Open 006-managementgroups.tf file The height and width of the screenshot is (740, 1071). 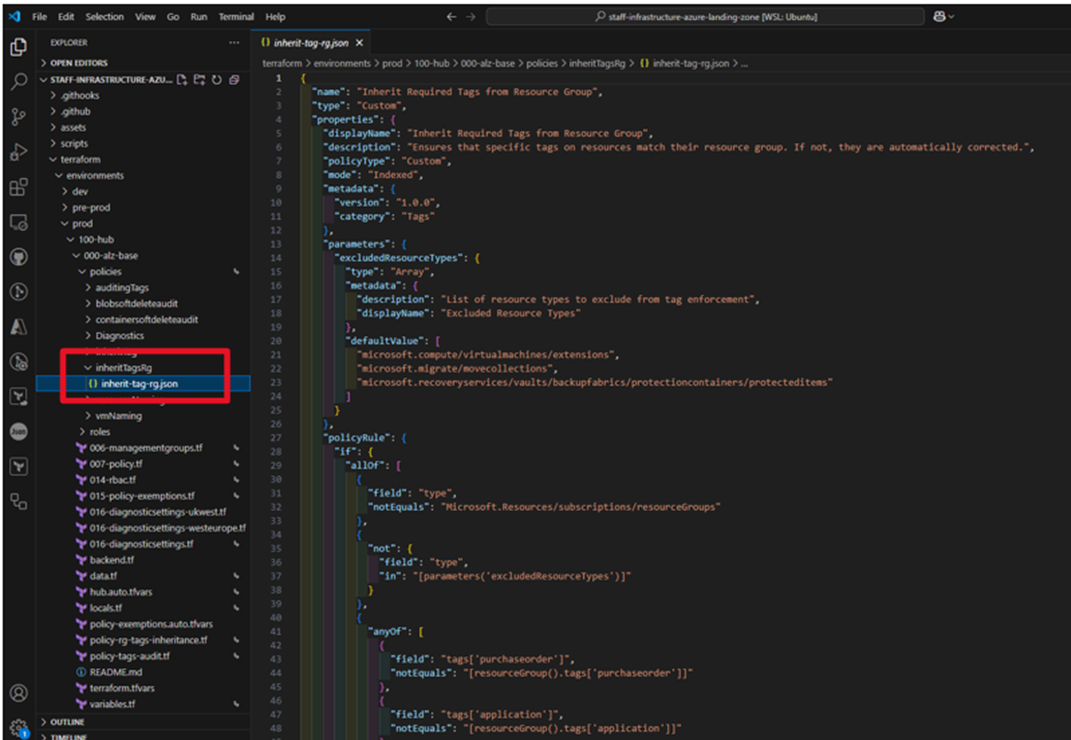point(145,448)
